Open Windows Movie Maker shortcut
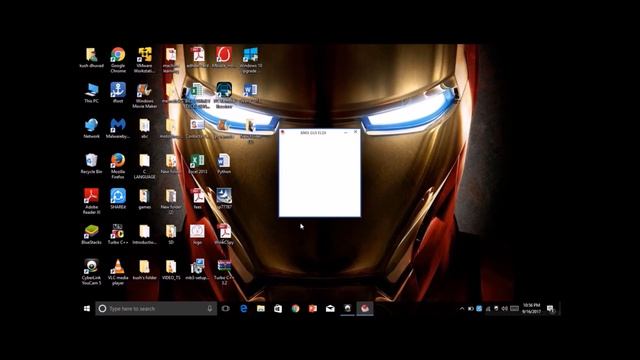Screen dimensions: 640x360 144,95
